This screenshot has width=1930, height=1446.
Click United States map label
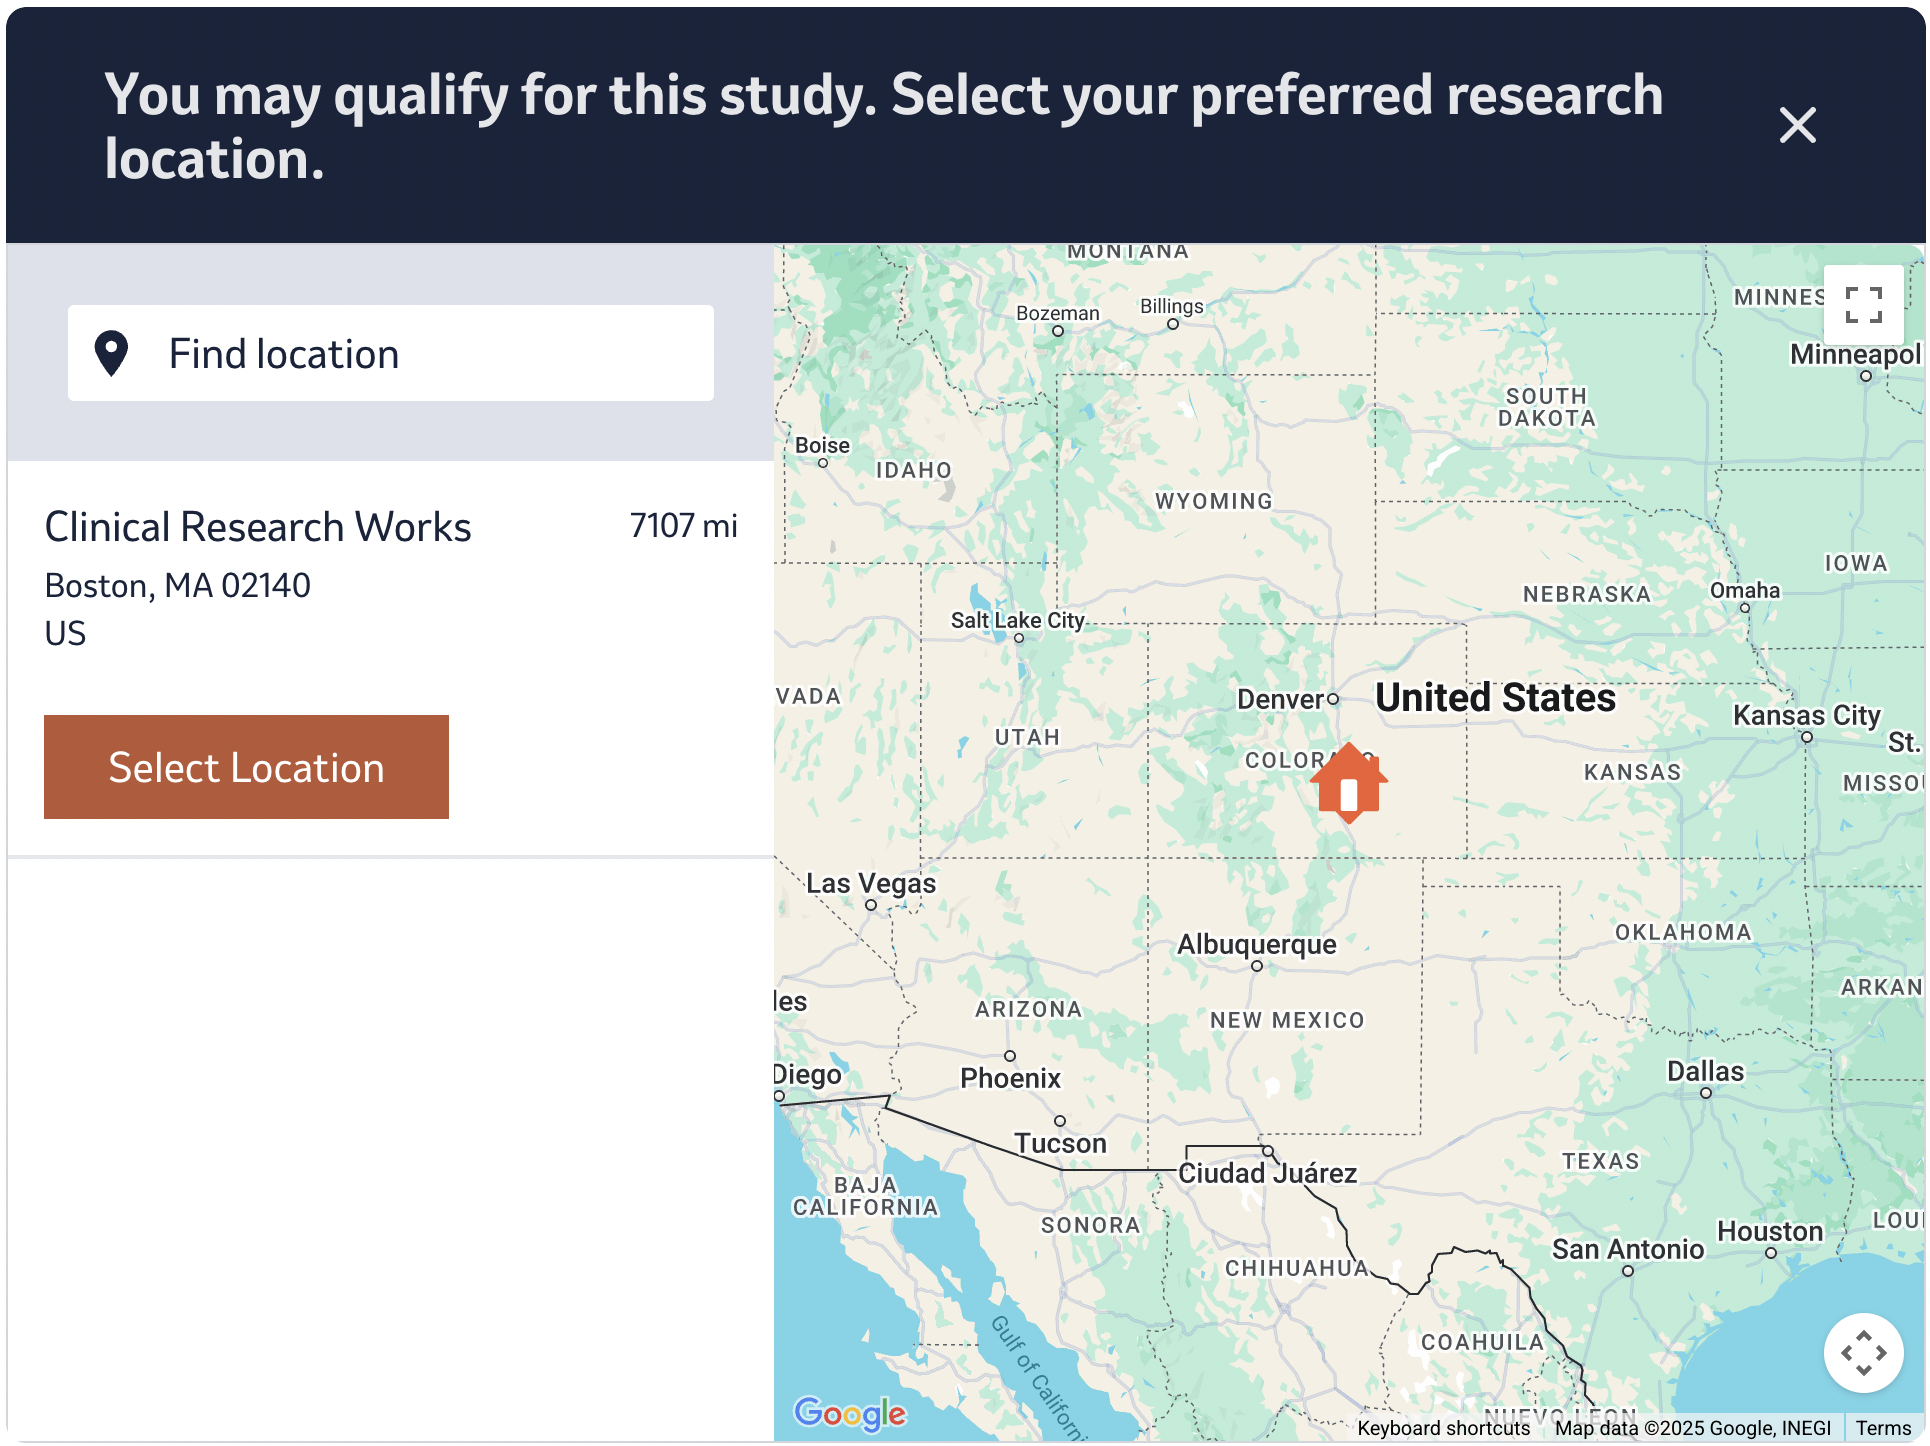click(1495, 697)
